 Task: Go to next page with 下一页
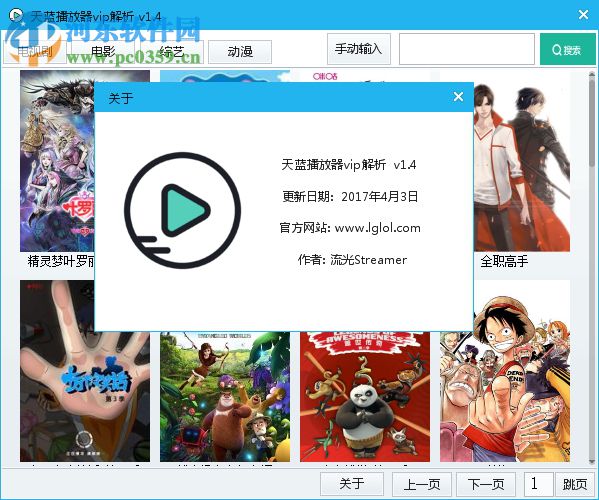486,484
